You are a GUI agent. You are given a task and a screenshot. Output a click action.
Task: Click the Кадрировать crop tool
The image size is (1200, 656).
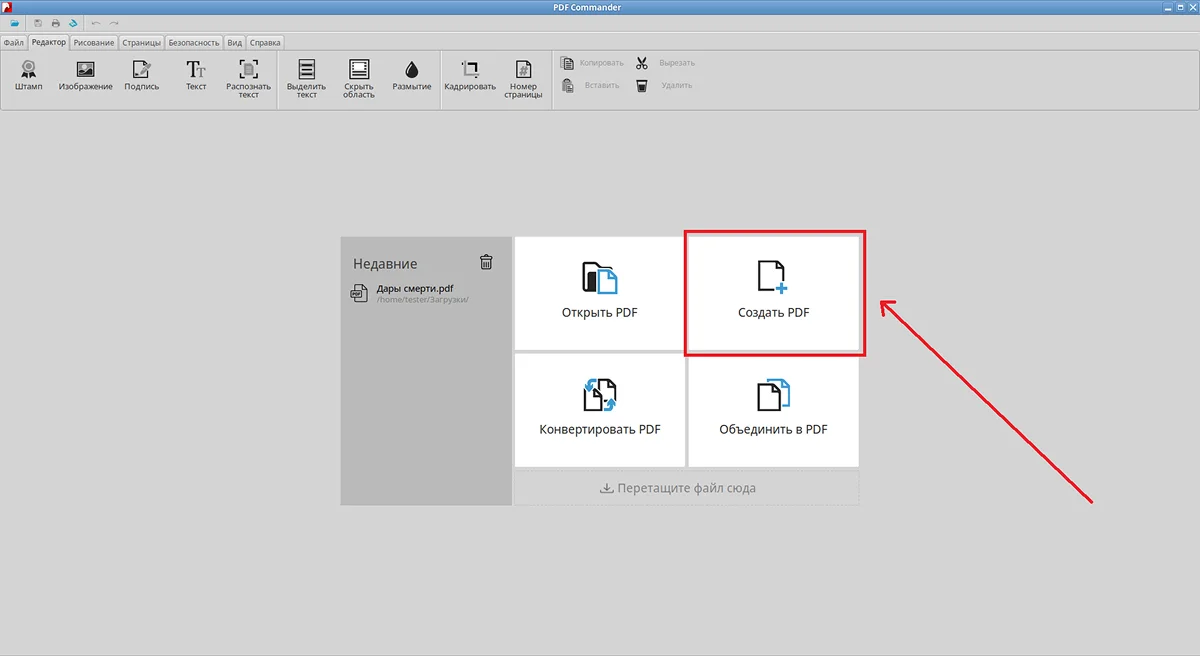[x=470, y=75]
